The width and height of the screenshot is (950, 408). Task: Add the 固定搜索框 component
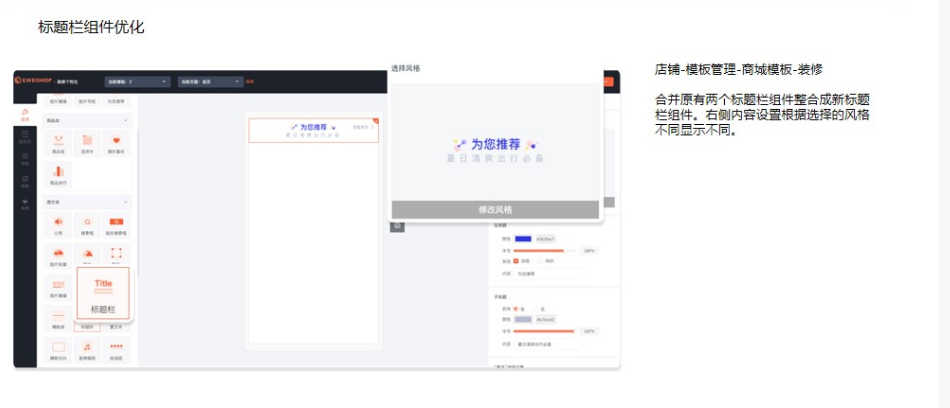pos(116,224)
